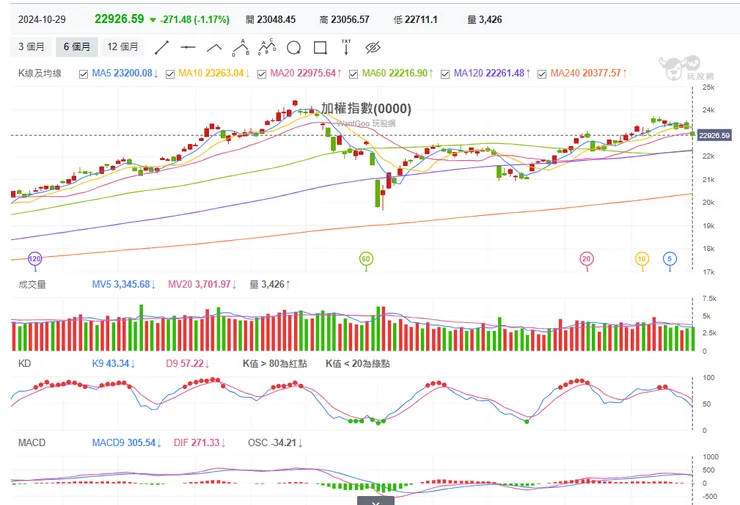740x505 pixels.
Task: Uncheck the MA10 moving average checkbox
Action: click(170, 74)
